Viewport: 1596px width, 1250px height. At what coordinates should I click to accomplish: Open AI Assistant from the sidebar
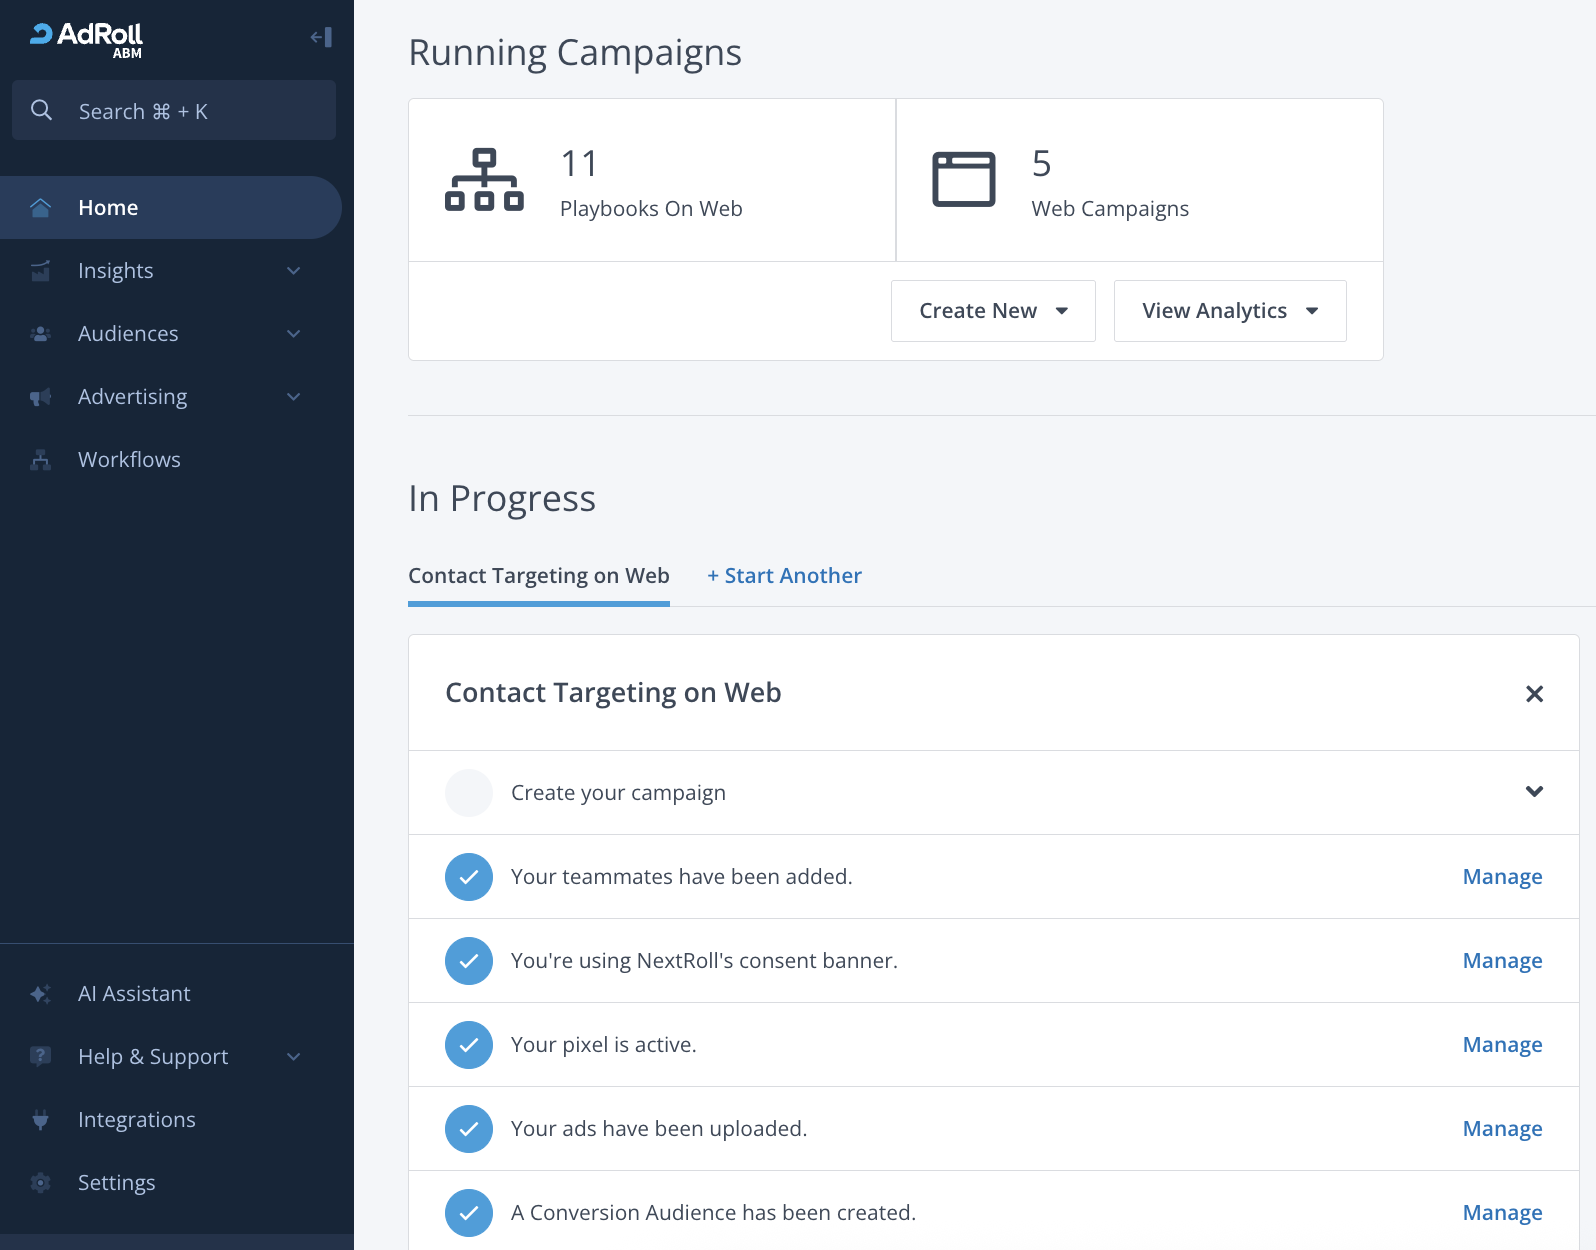pos(134,993)
